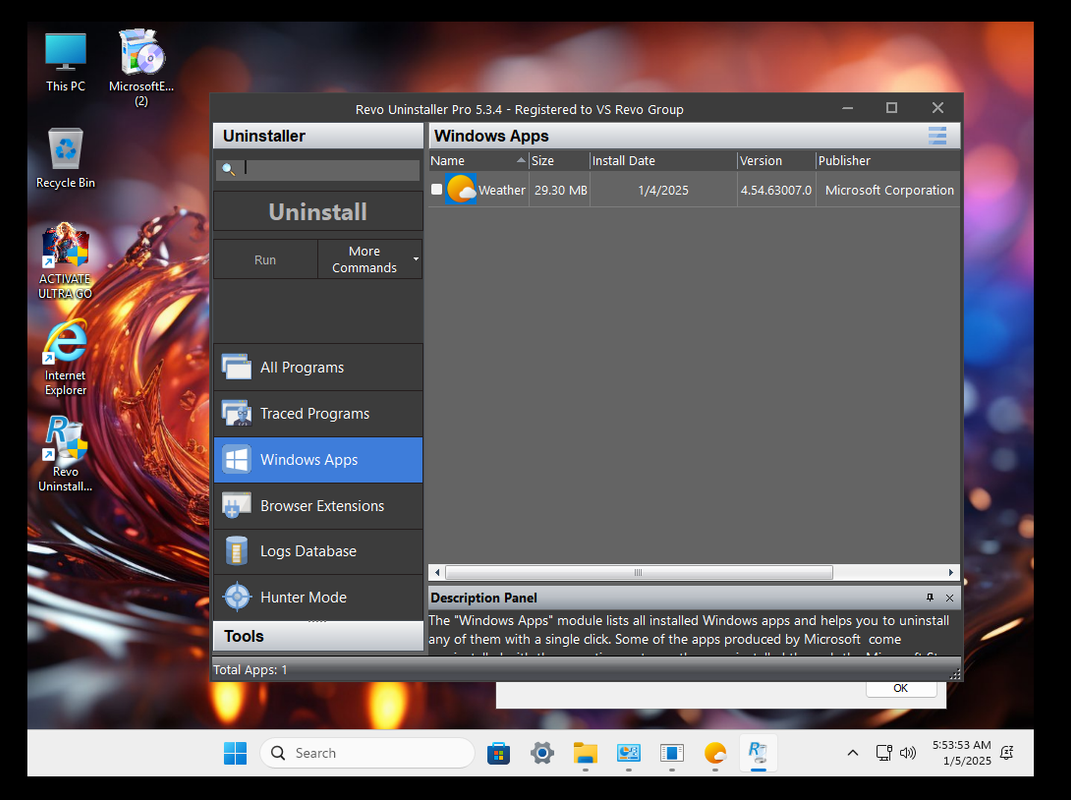This screenshot has width=1071, height=800.
Task: Click the blue window app taskbar icon
Action: [672, 753]
